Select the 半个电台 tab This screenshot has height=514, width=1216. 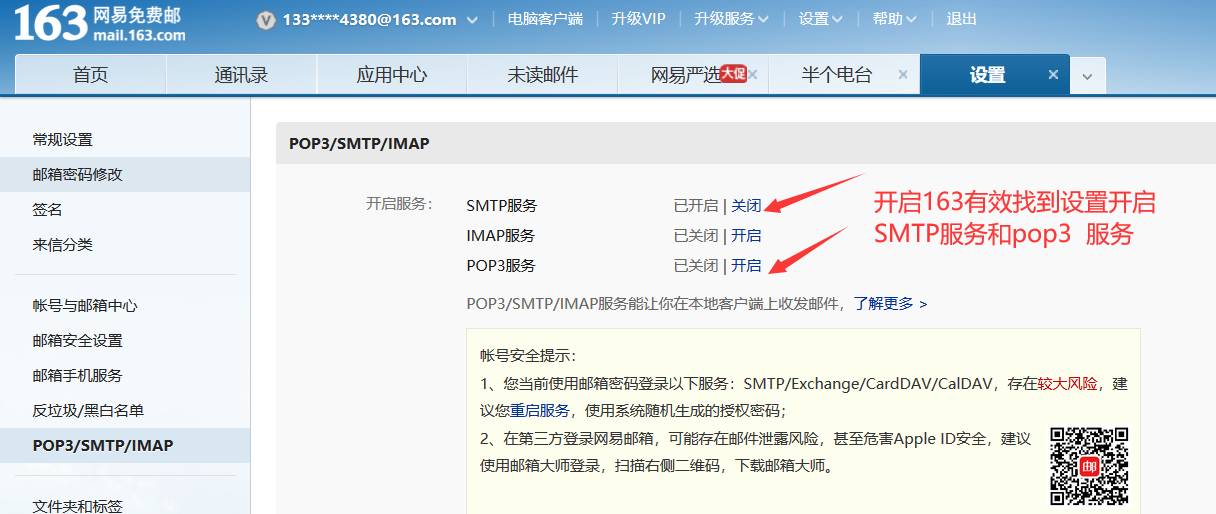[x=837, y=75]
